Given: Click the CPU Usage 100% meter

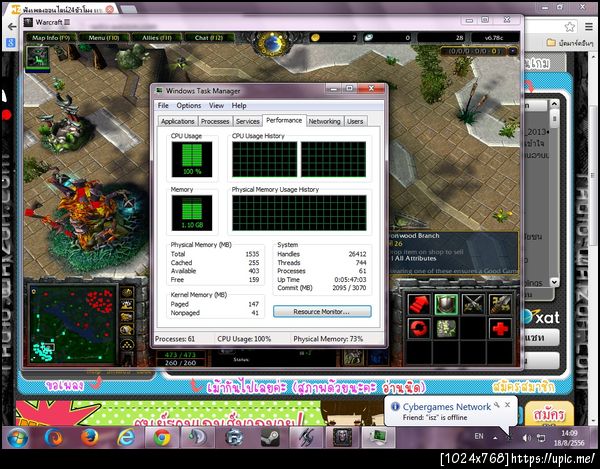Looking at the screenshot, I should [x=192, y=159].
